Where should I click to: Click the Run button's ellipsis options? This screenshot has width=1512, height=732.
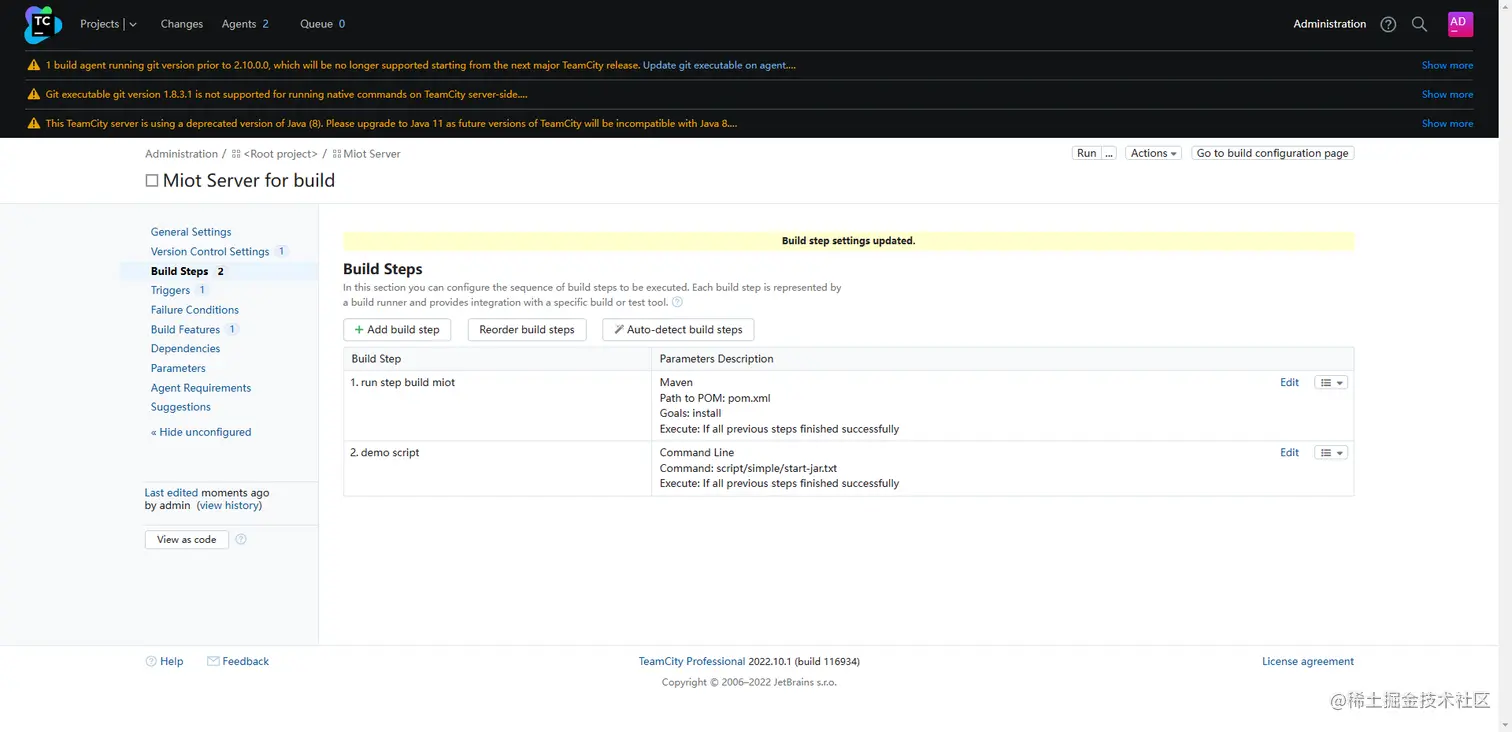pos(1109,153)
